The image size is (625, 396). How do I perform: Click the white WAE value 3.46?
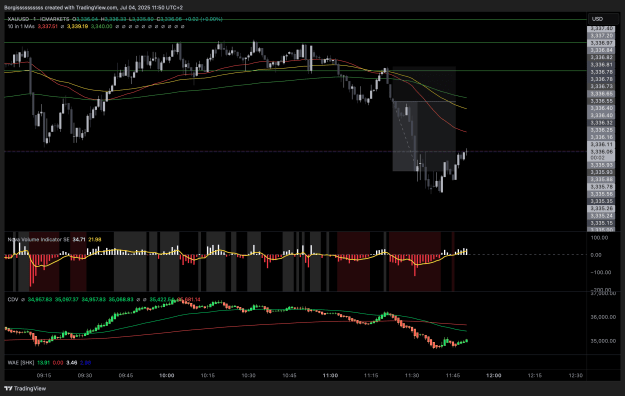72,363
